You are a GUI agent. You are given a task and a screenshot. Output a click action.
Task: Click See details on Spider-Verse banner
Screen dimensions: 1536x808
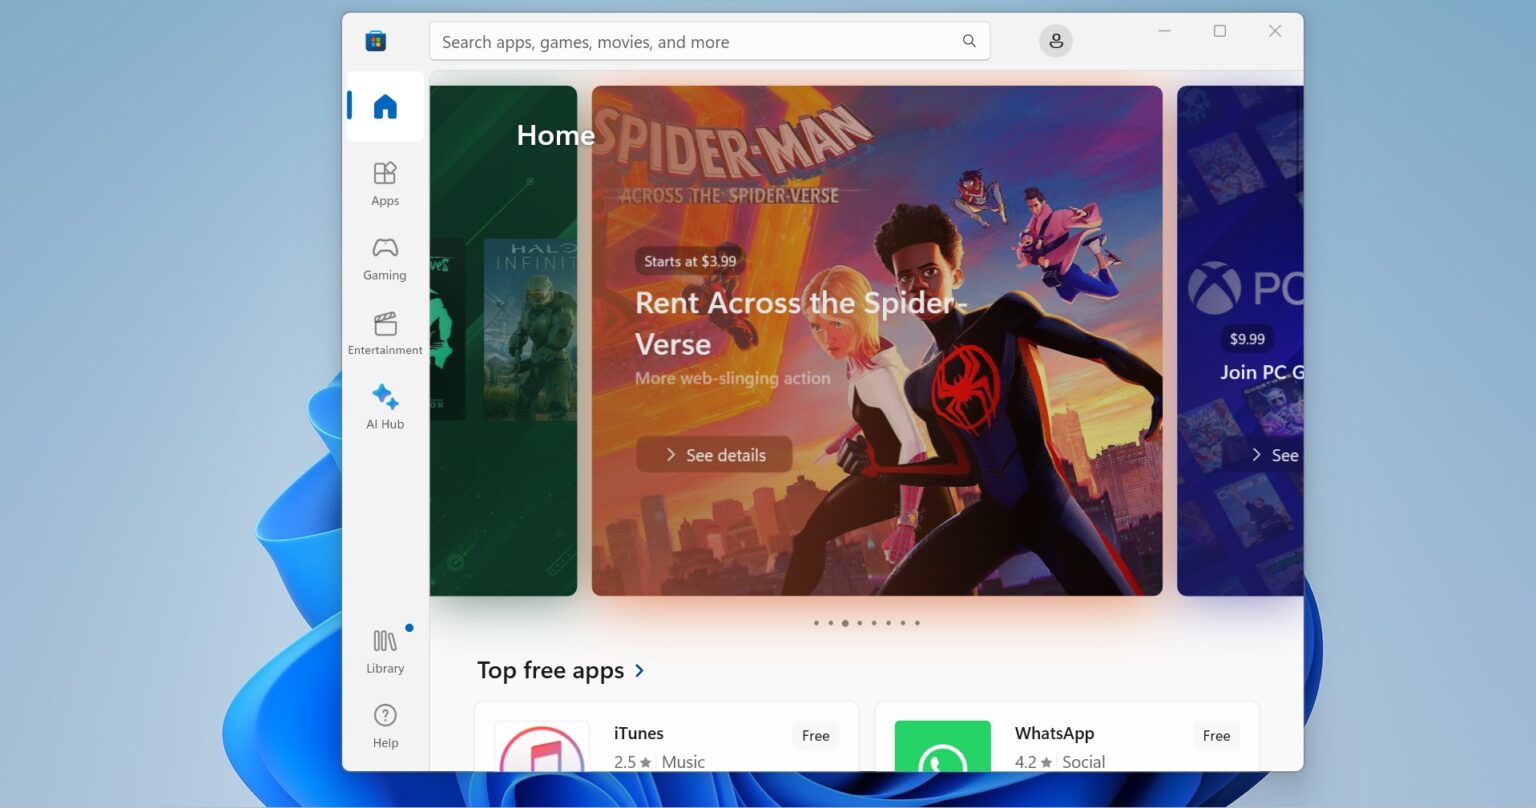[x=714, y=455]
